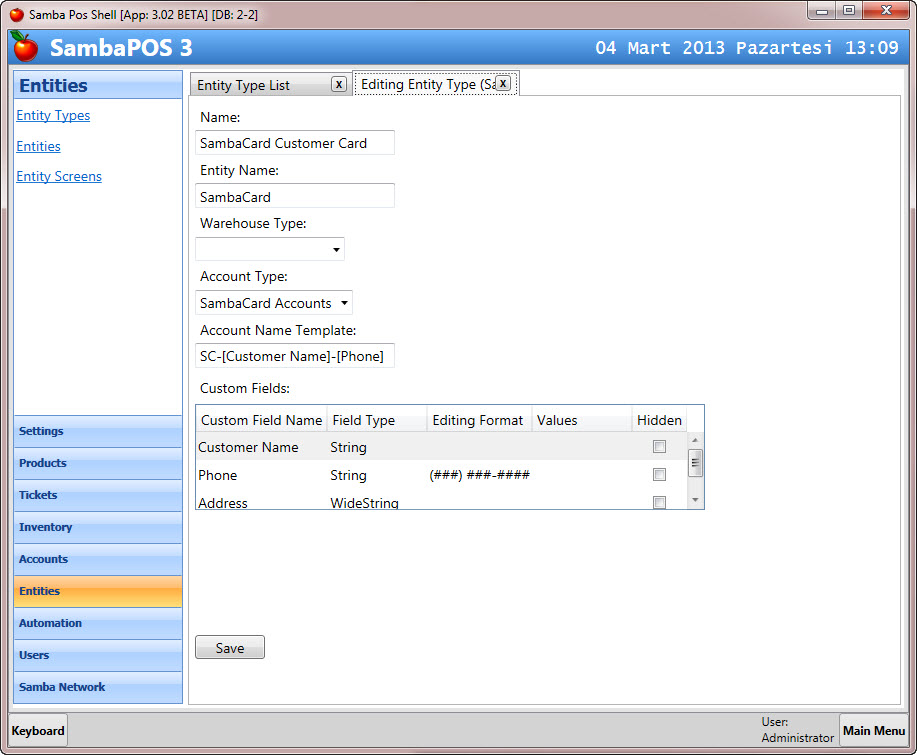
Task: Open the Entity Screens link
Action: click(x=59, y=177)
